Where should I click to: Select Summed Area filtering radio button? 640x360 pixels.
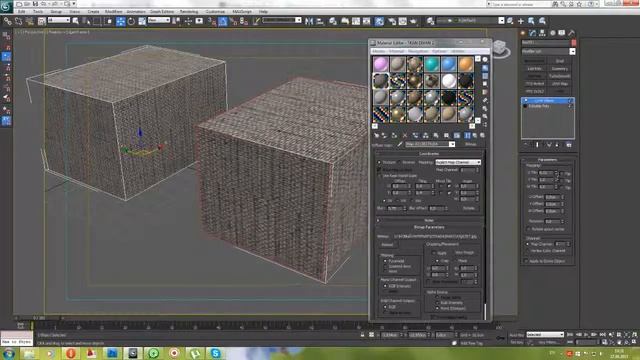(385, 267)
